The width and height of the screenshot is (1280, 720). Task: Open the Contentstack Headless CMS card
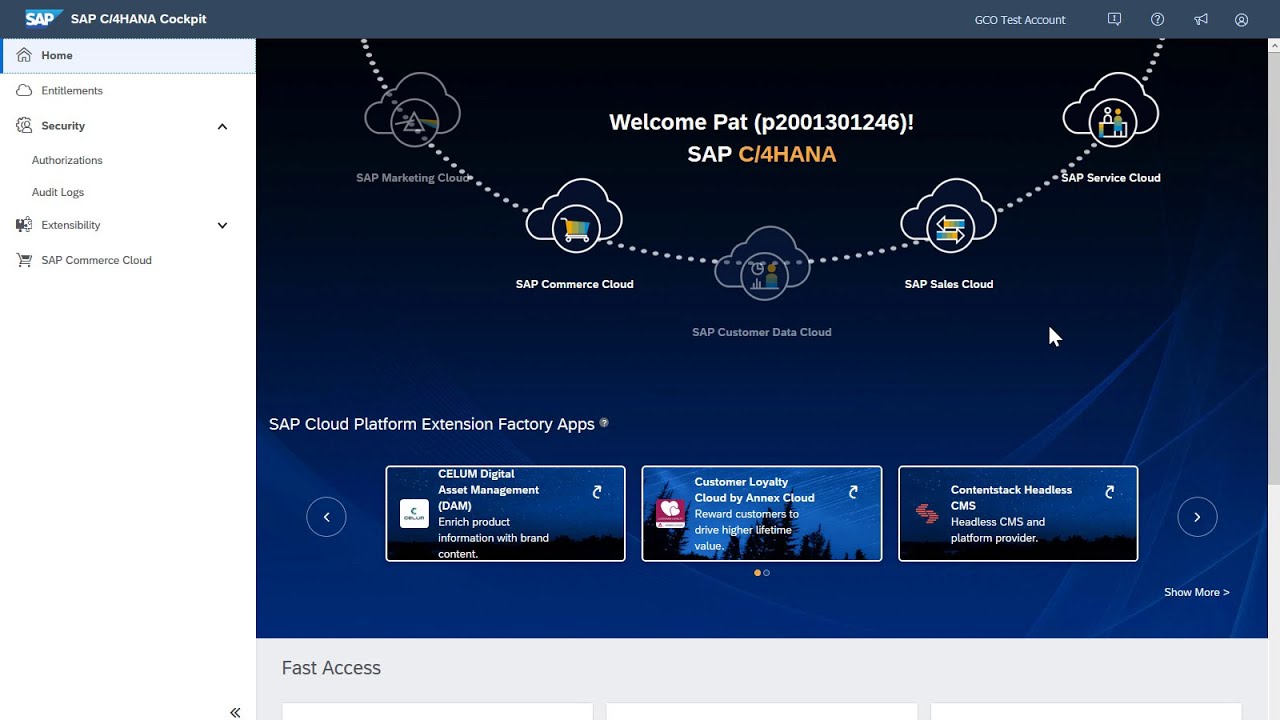coord(1018,514)
